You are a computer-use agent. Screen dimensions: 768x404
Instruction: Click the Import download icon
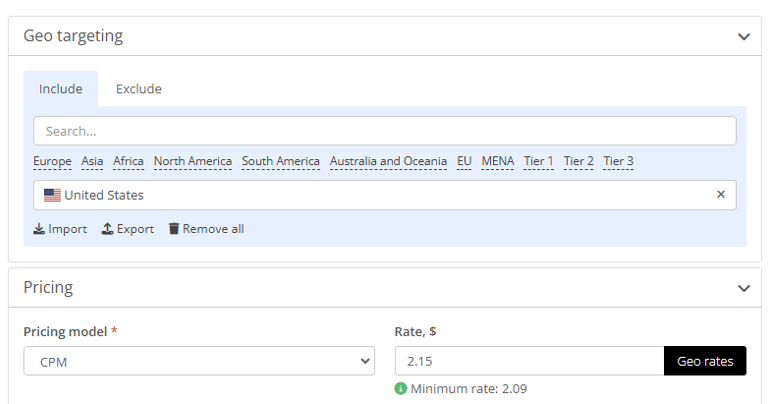(39, 229)
